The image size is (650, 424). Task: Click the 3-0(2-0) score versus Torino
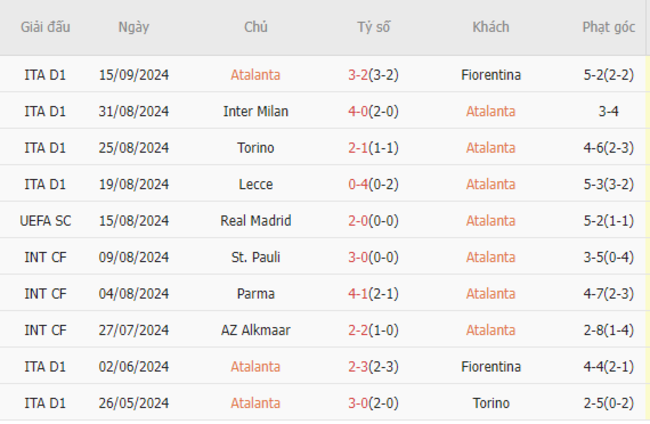(373, 403)
